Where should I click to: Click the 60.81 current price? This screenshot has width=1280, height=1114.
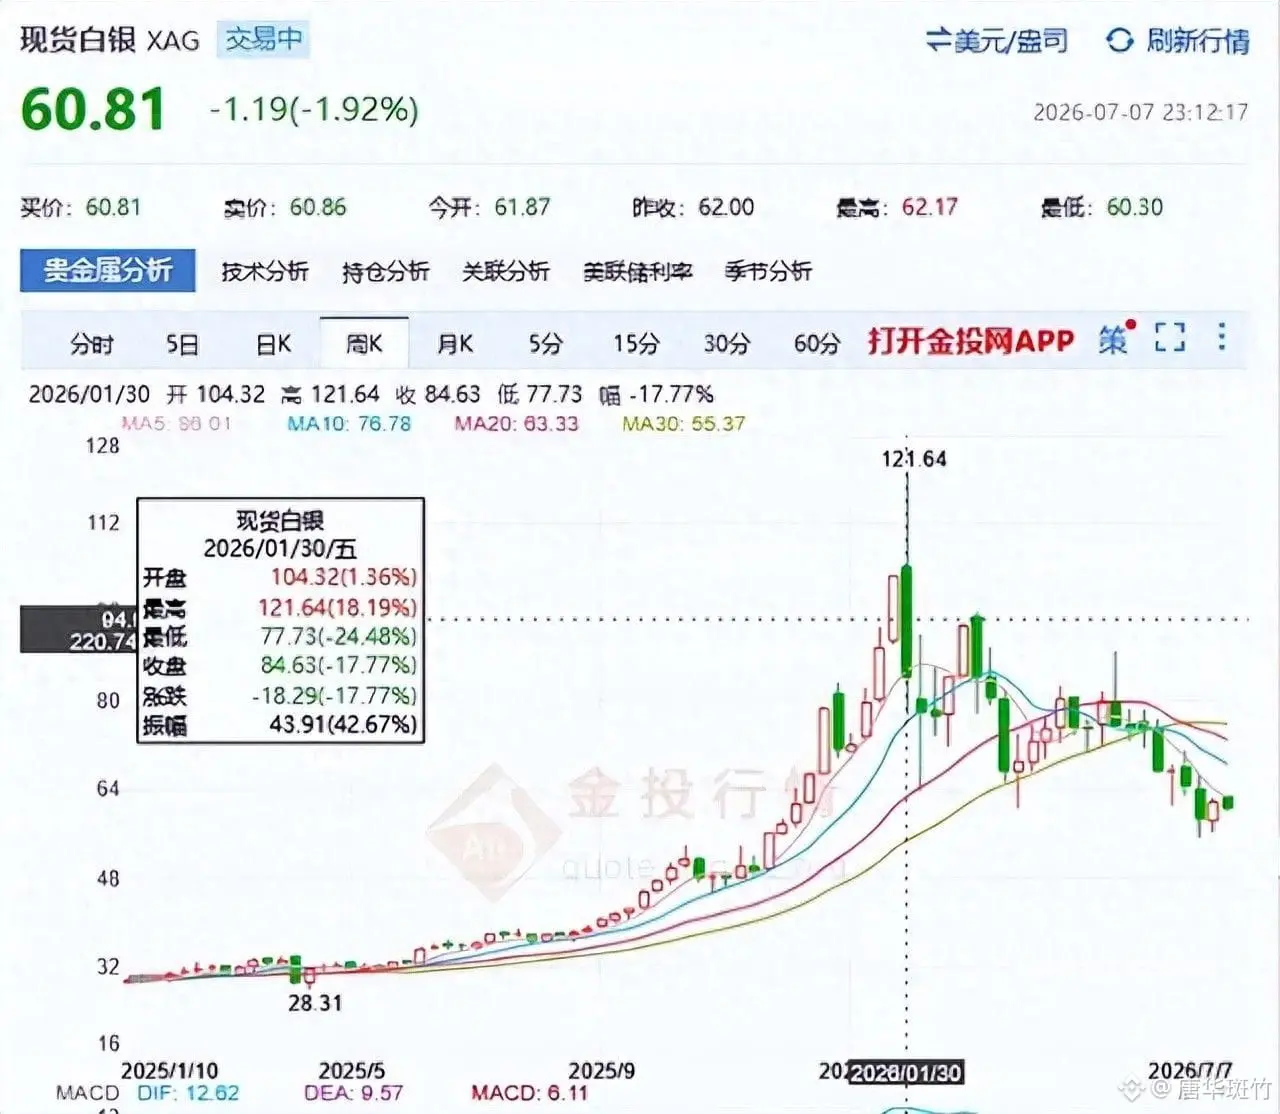(x=93, y=109)
